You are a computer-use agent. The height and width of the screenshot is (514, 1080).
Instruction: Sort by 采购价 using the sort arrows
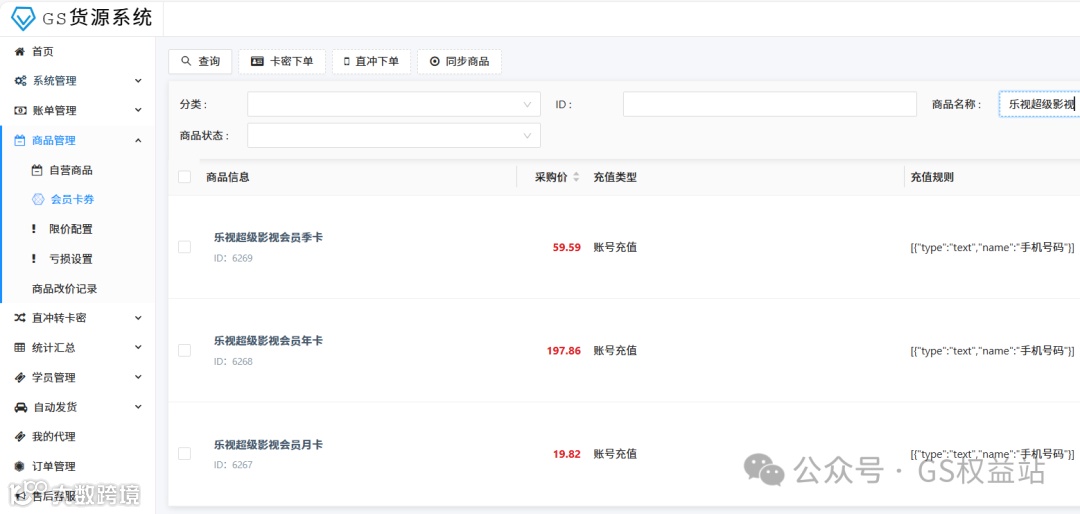[x=577, y=177]
